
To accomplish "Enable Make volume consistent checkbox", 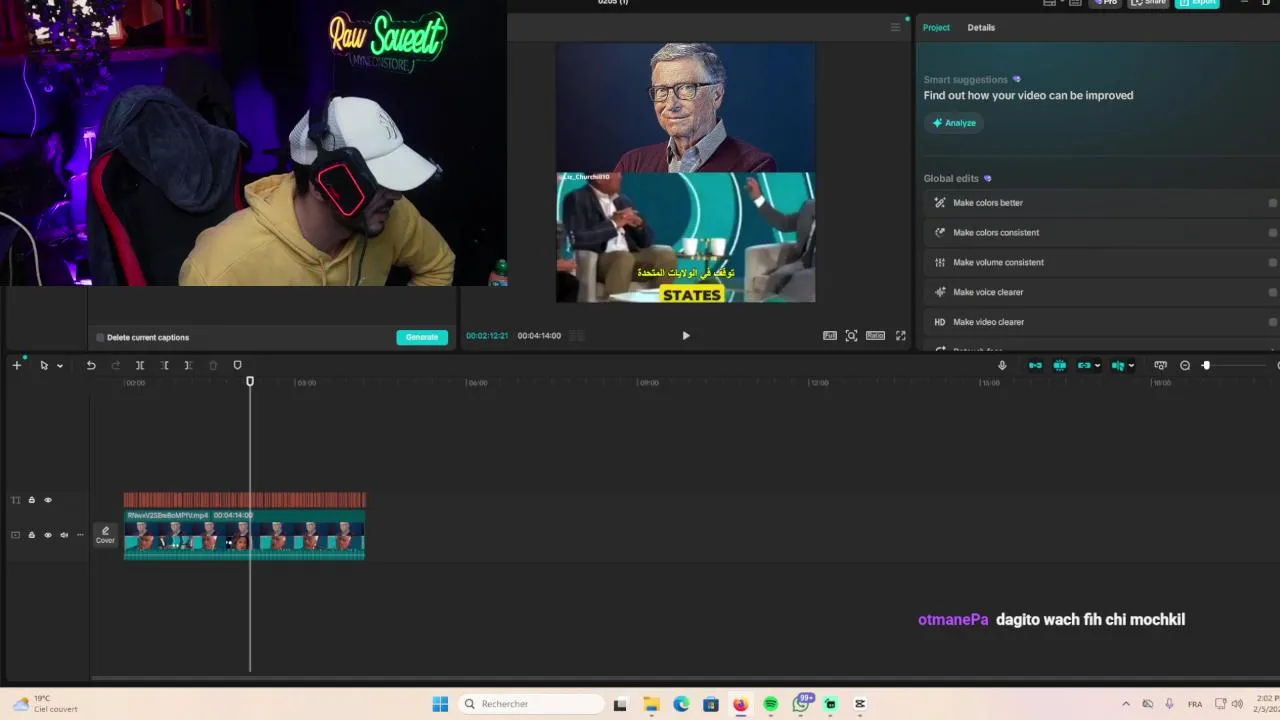I will (x=1272, y=263).
